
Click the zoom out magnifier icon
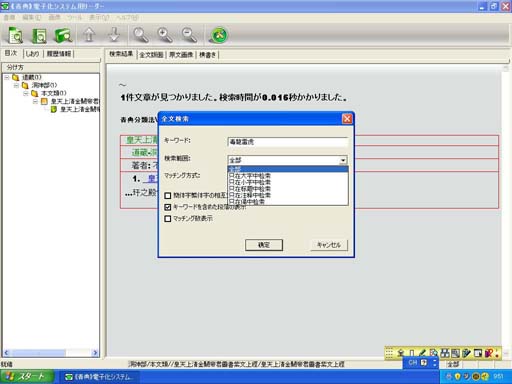189,35
